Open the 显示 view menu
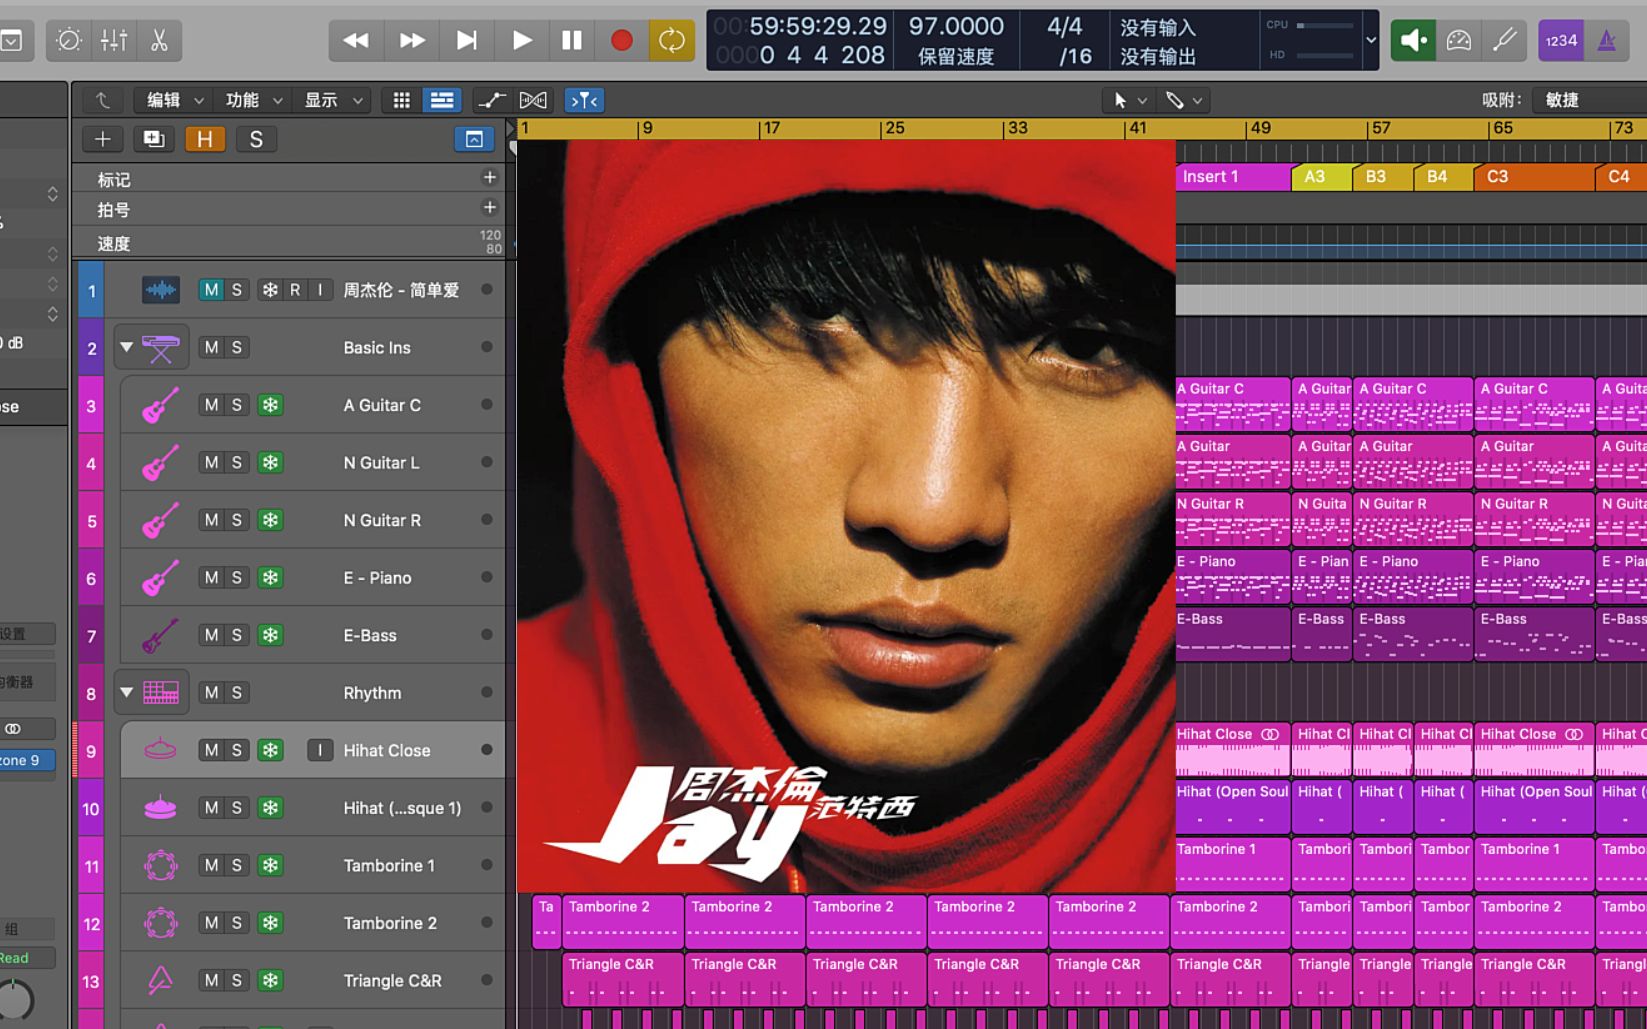The height and width of the screenshot is (1029, 1647). (x=333, y=100)
